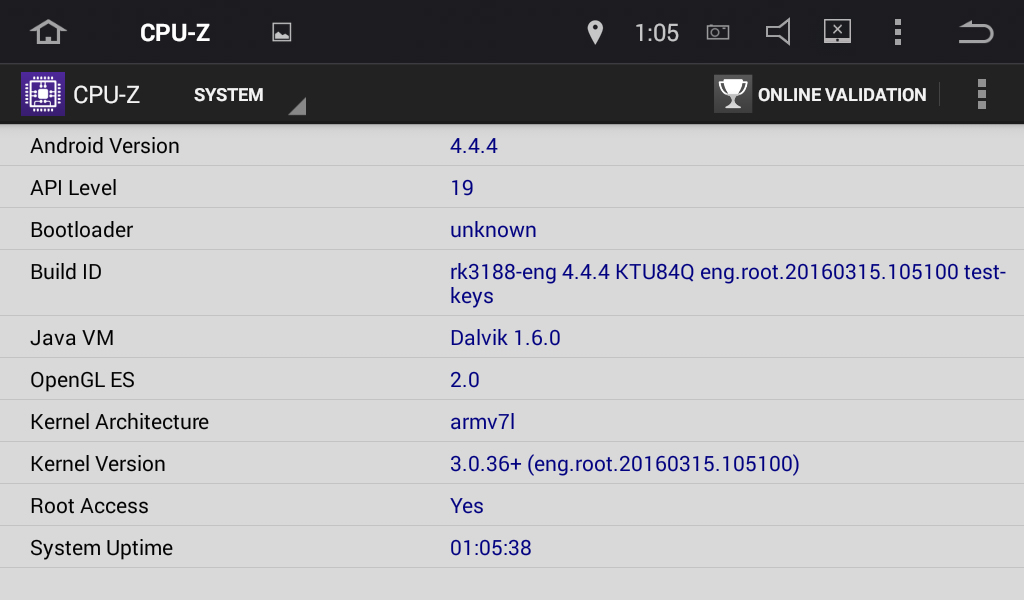Open the picture gallery icon

click(x=281, y=32)
